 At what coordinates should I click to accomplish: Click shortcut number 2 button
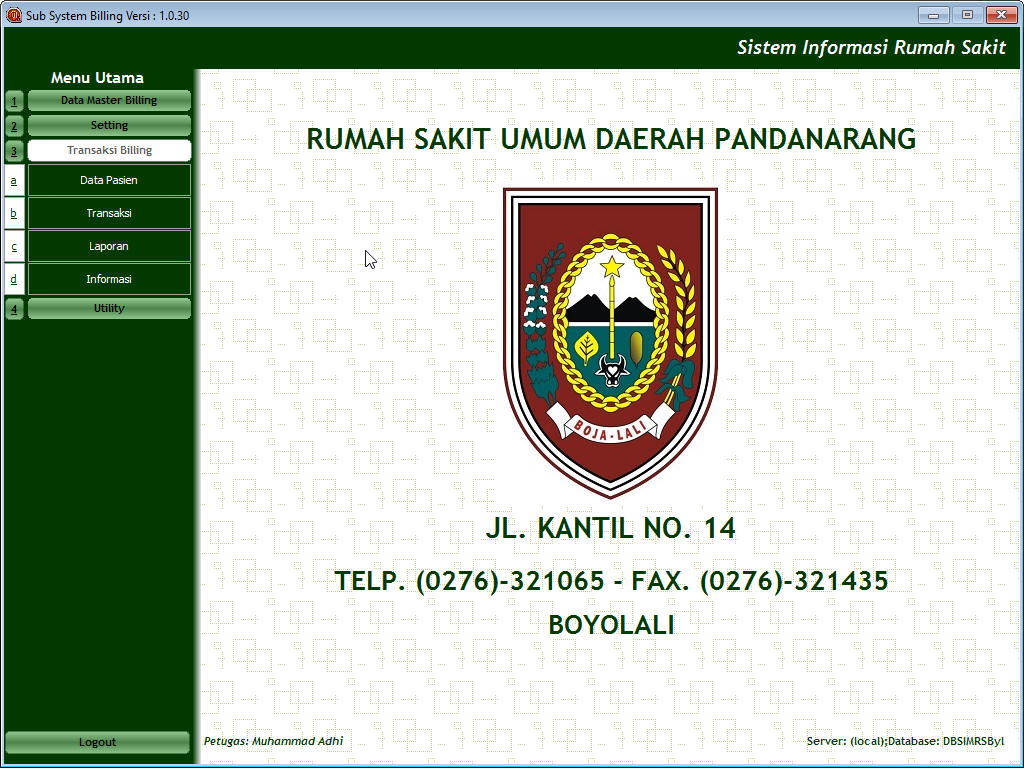point(14,126)
